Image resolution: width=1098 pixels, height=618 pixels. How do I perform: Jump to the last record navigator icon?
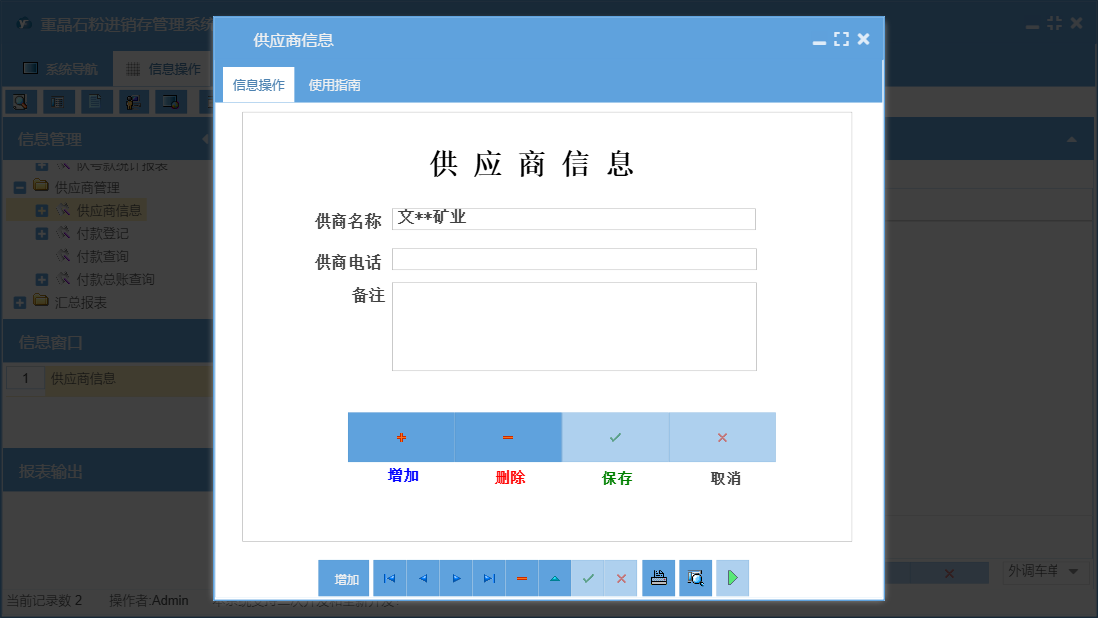coord(488,578)
